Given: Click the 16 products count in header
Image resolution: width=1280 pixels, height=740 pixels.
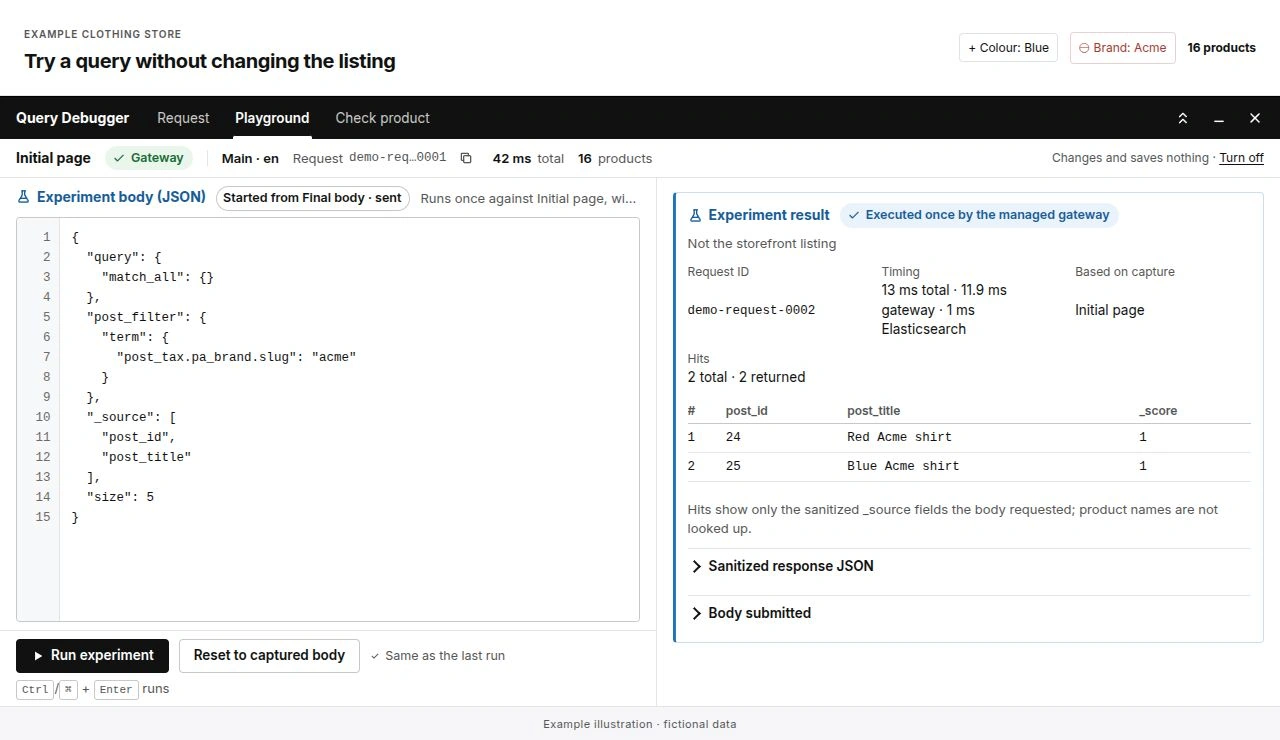Looking at the screenshot, I should pyautogui.click(x=1221, y=48).
